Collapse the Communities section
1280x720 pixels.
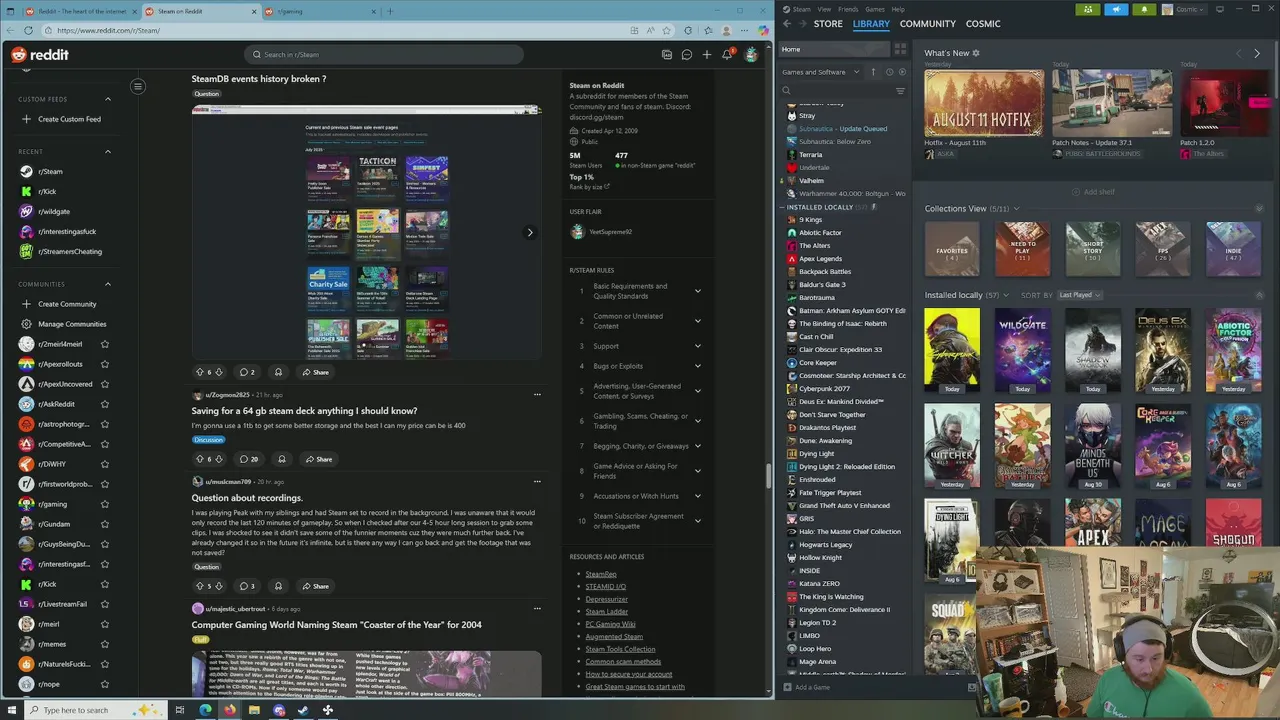click(x=108, y=284)
